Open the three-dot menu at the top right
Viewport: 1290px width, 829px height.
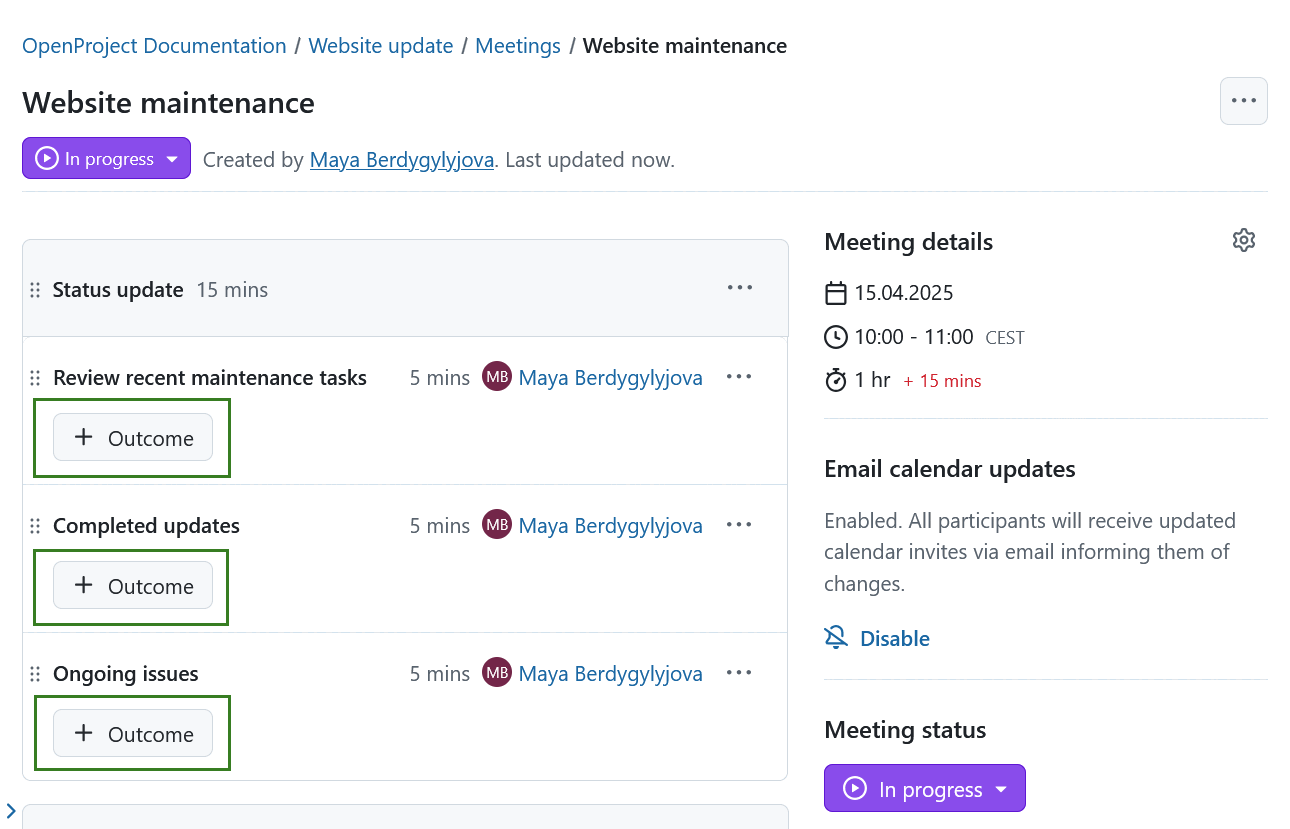coord(1243,100)
